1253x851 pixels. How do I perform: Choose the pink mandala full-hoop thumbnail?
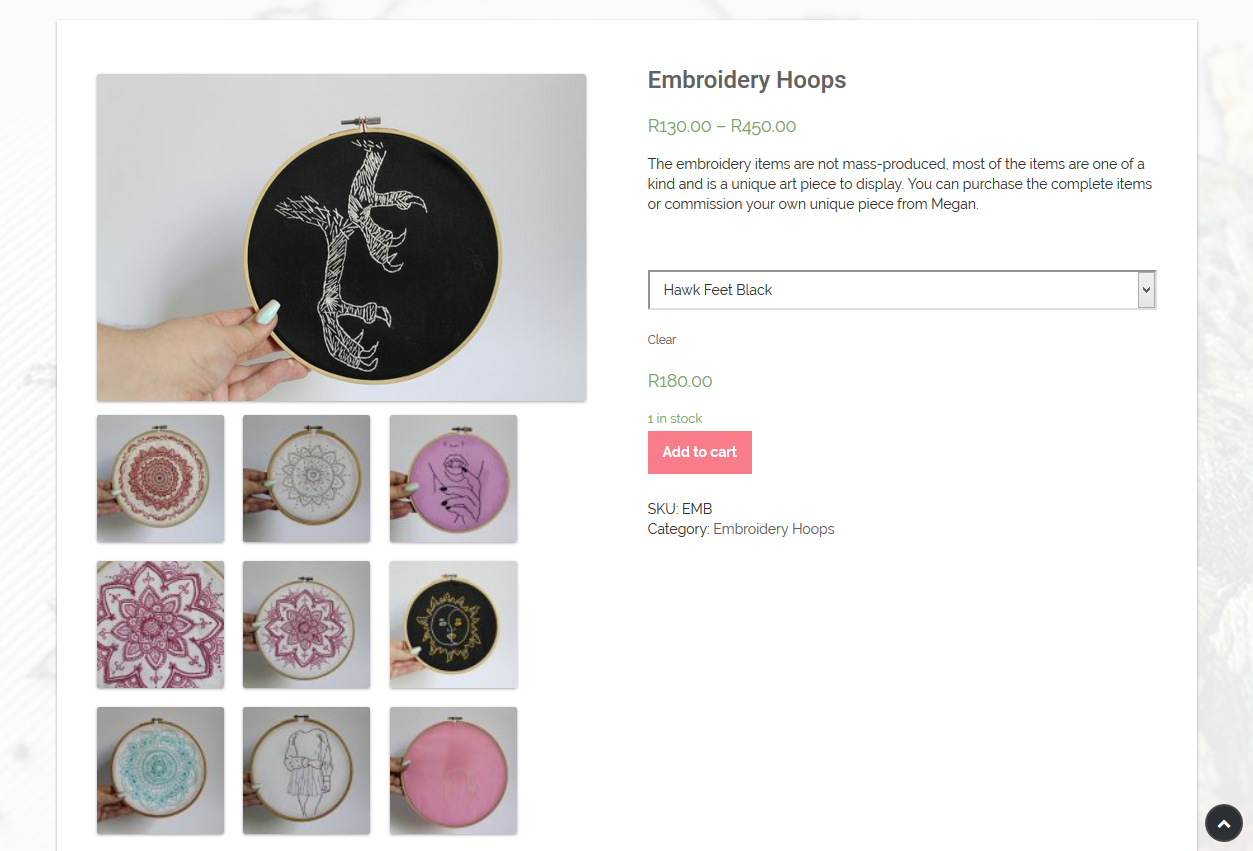click(306, 625)
